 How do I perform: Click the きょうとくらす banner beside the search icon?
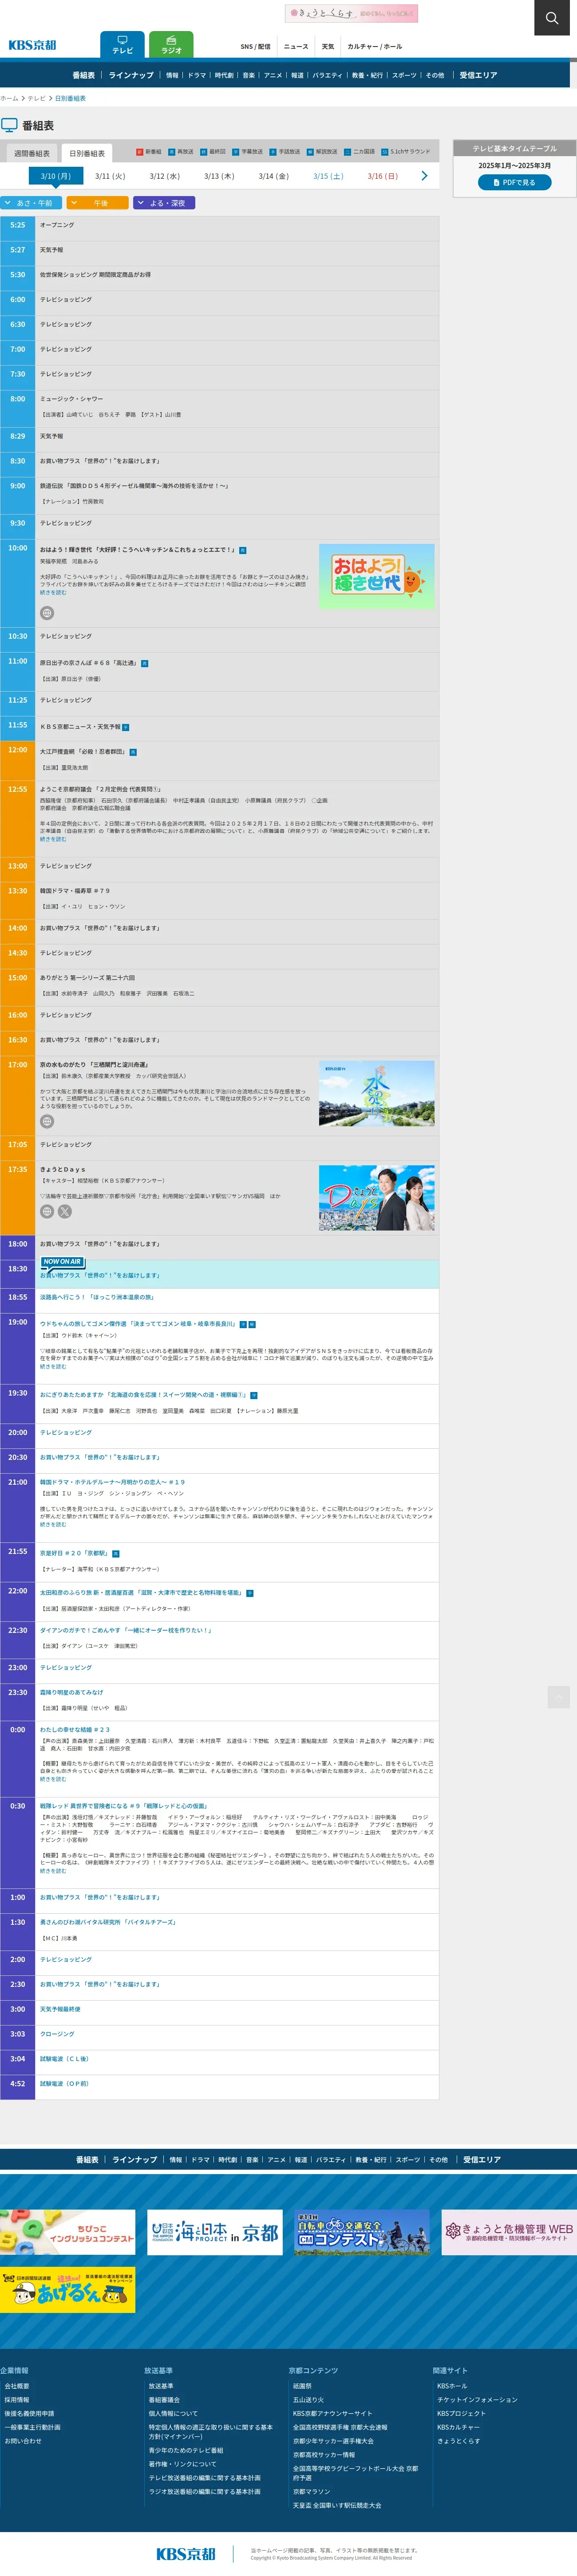click(351, 13)
